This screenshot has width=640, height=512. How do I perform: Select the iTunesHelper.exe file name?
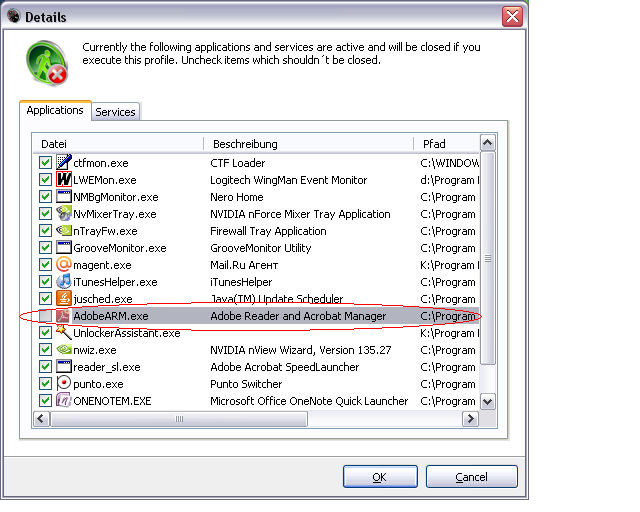click(x=115, y=282)
